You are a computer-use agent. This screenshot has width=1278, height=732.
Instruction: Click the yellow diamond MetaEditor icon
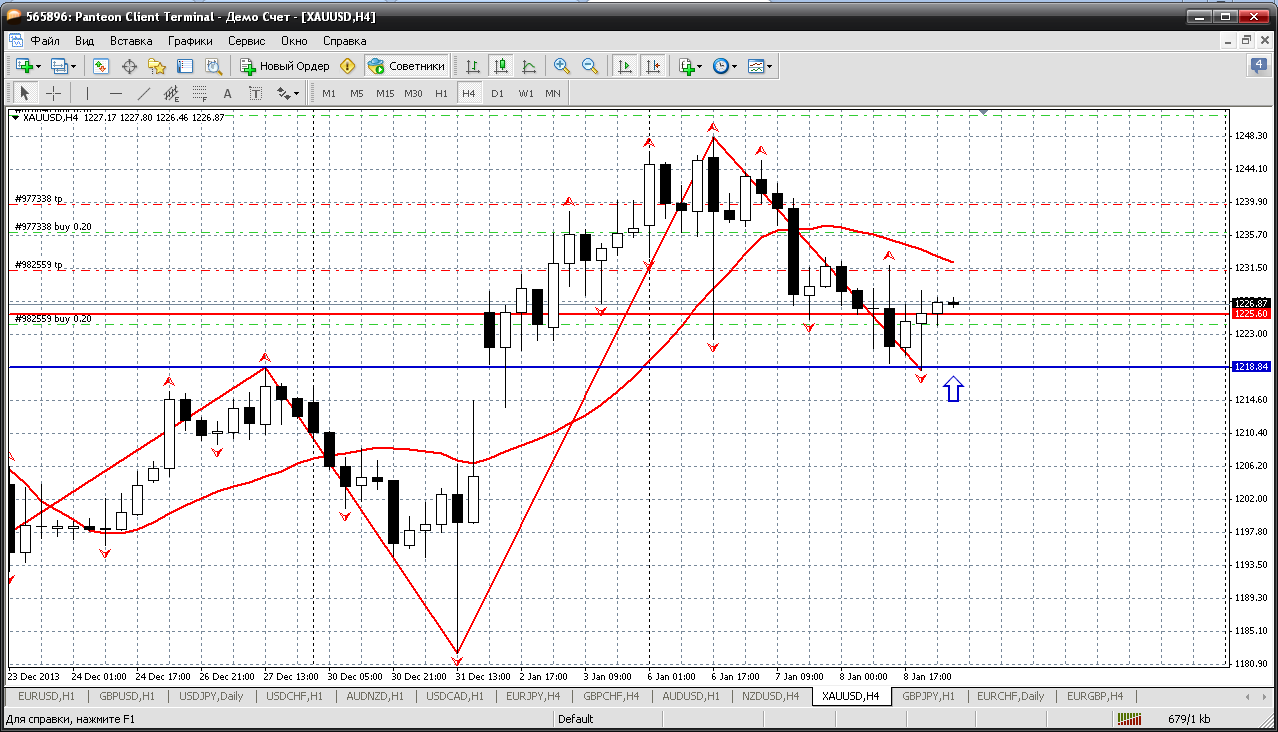(348, 66)
